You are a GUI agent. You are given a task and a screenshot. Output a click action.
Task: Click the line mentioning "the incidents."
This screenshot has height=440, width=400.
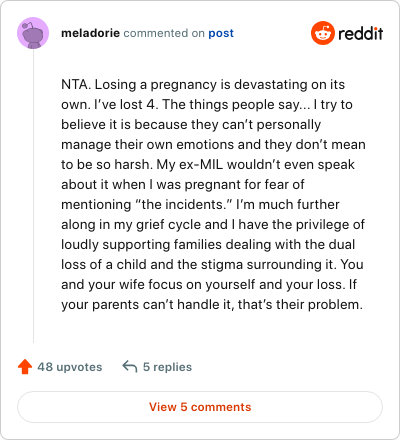[200, 205]
